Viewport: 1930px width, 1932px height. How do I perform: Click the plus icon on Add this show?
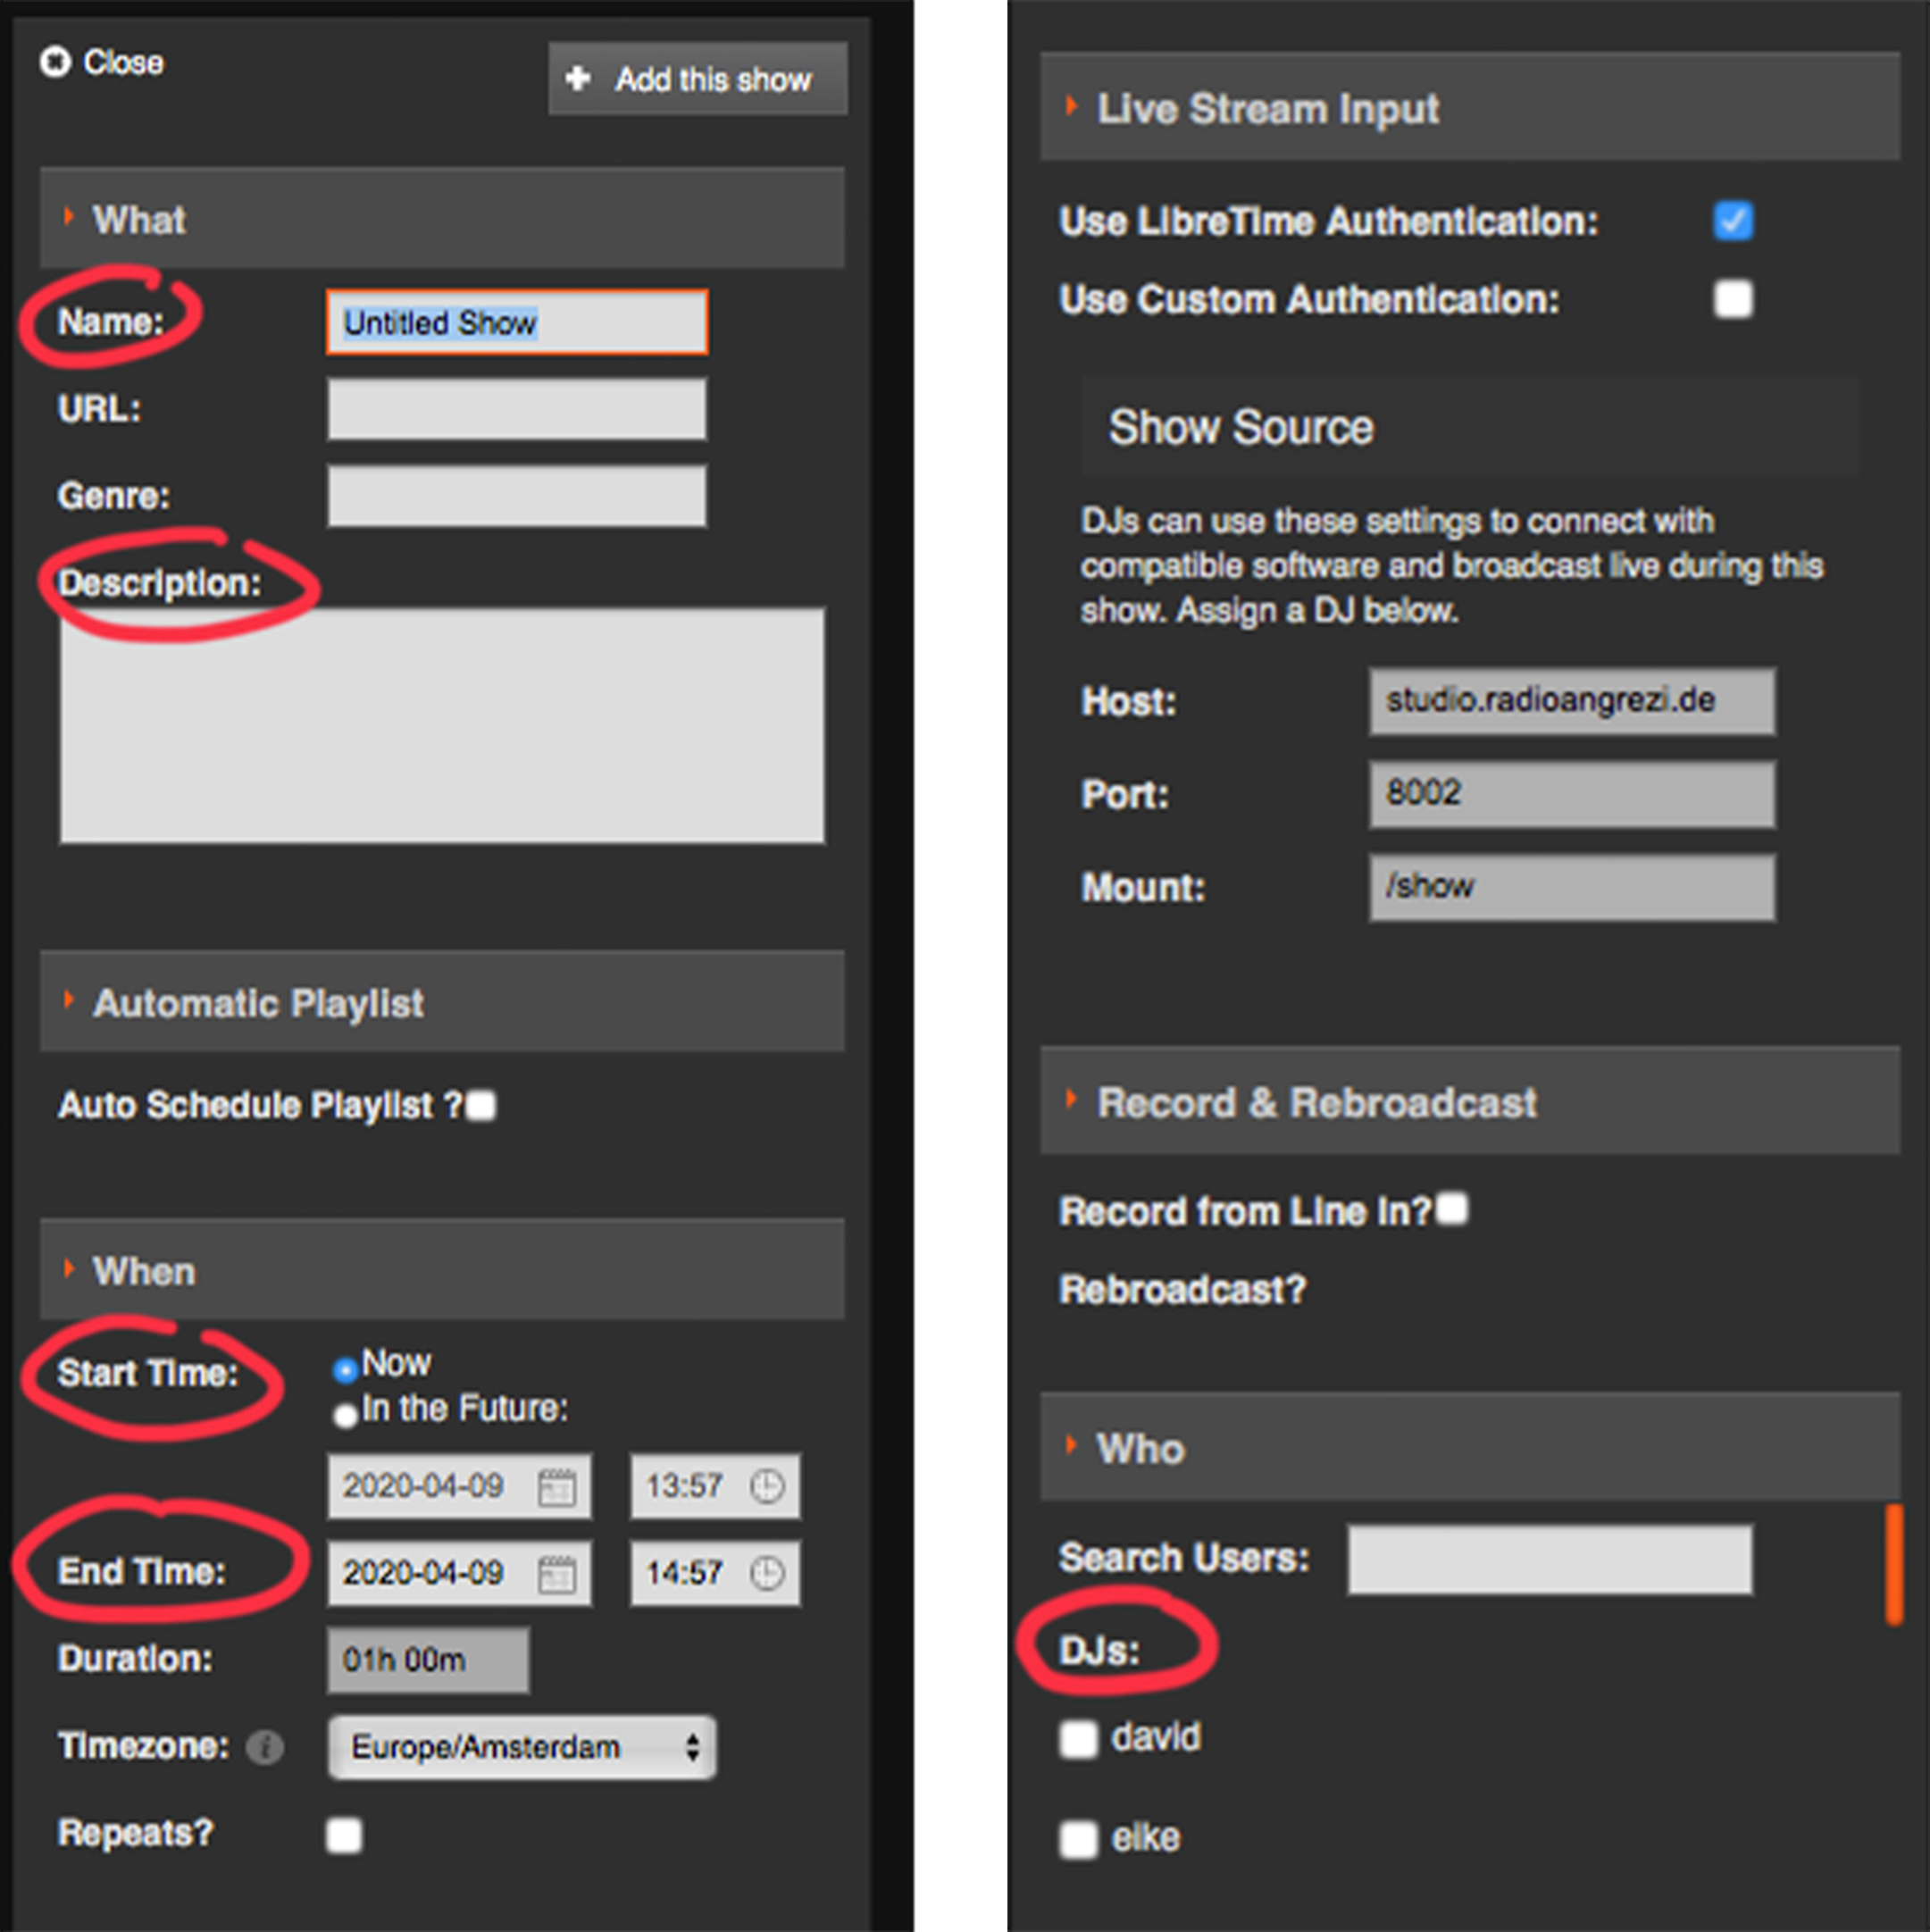[578, 78]
